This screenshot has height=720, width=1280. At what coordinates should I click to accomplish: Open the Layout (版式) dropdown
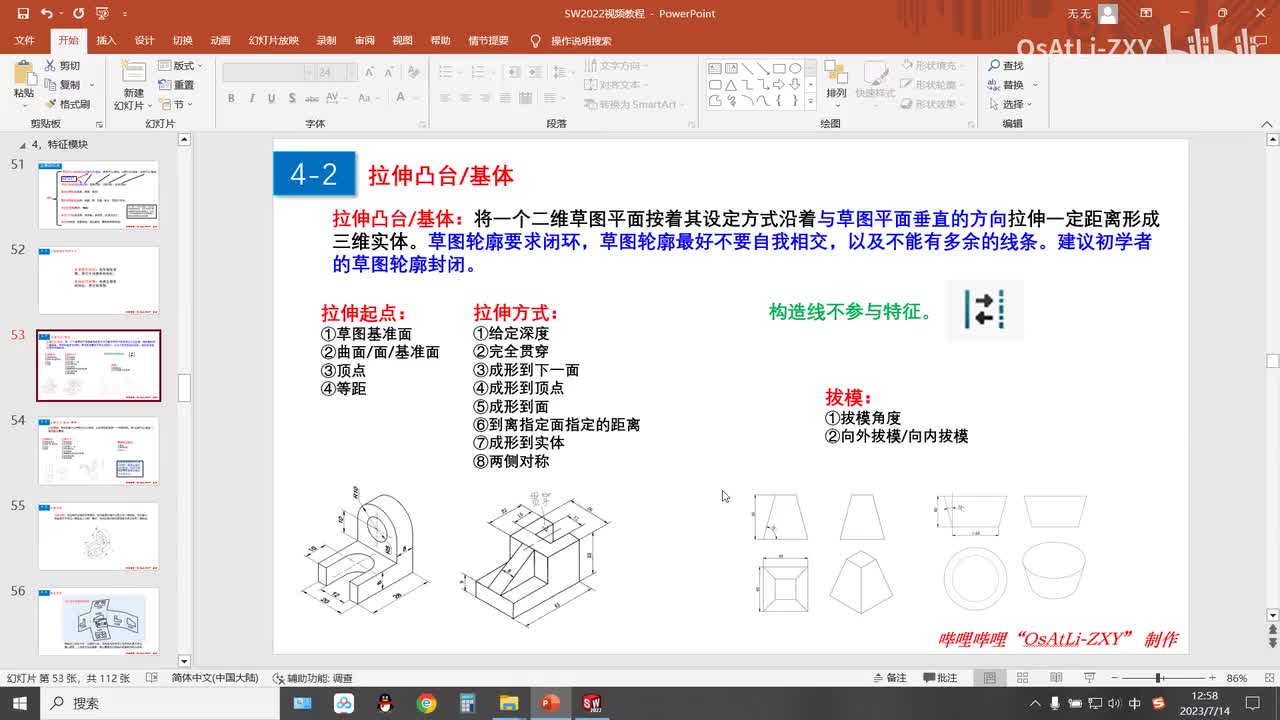tap(180, 66)
